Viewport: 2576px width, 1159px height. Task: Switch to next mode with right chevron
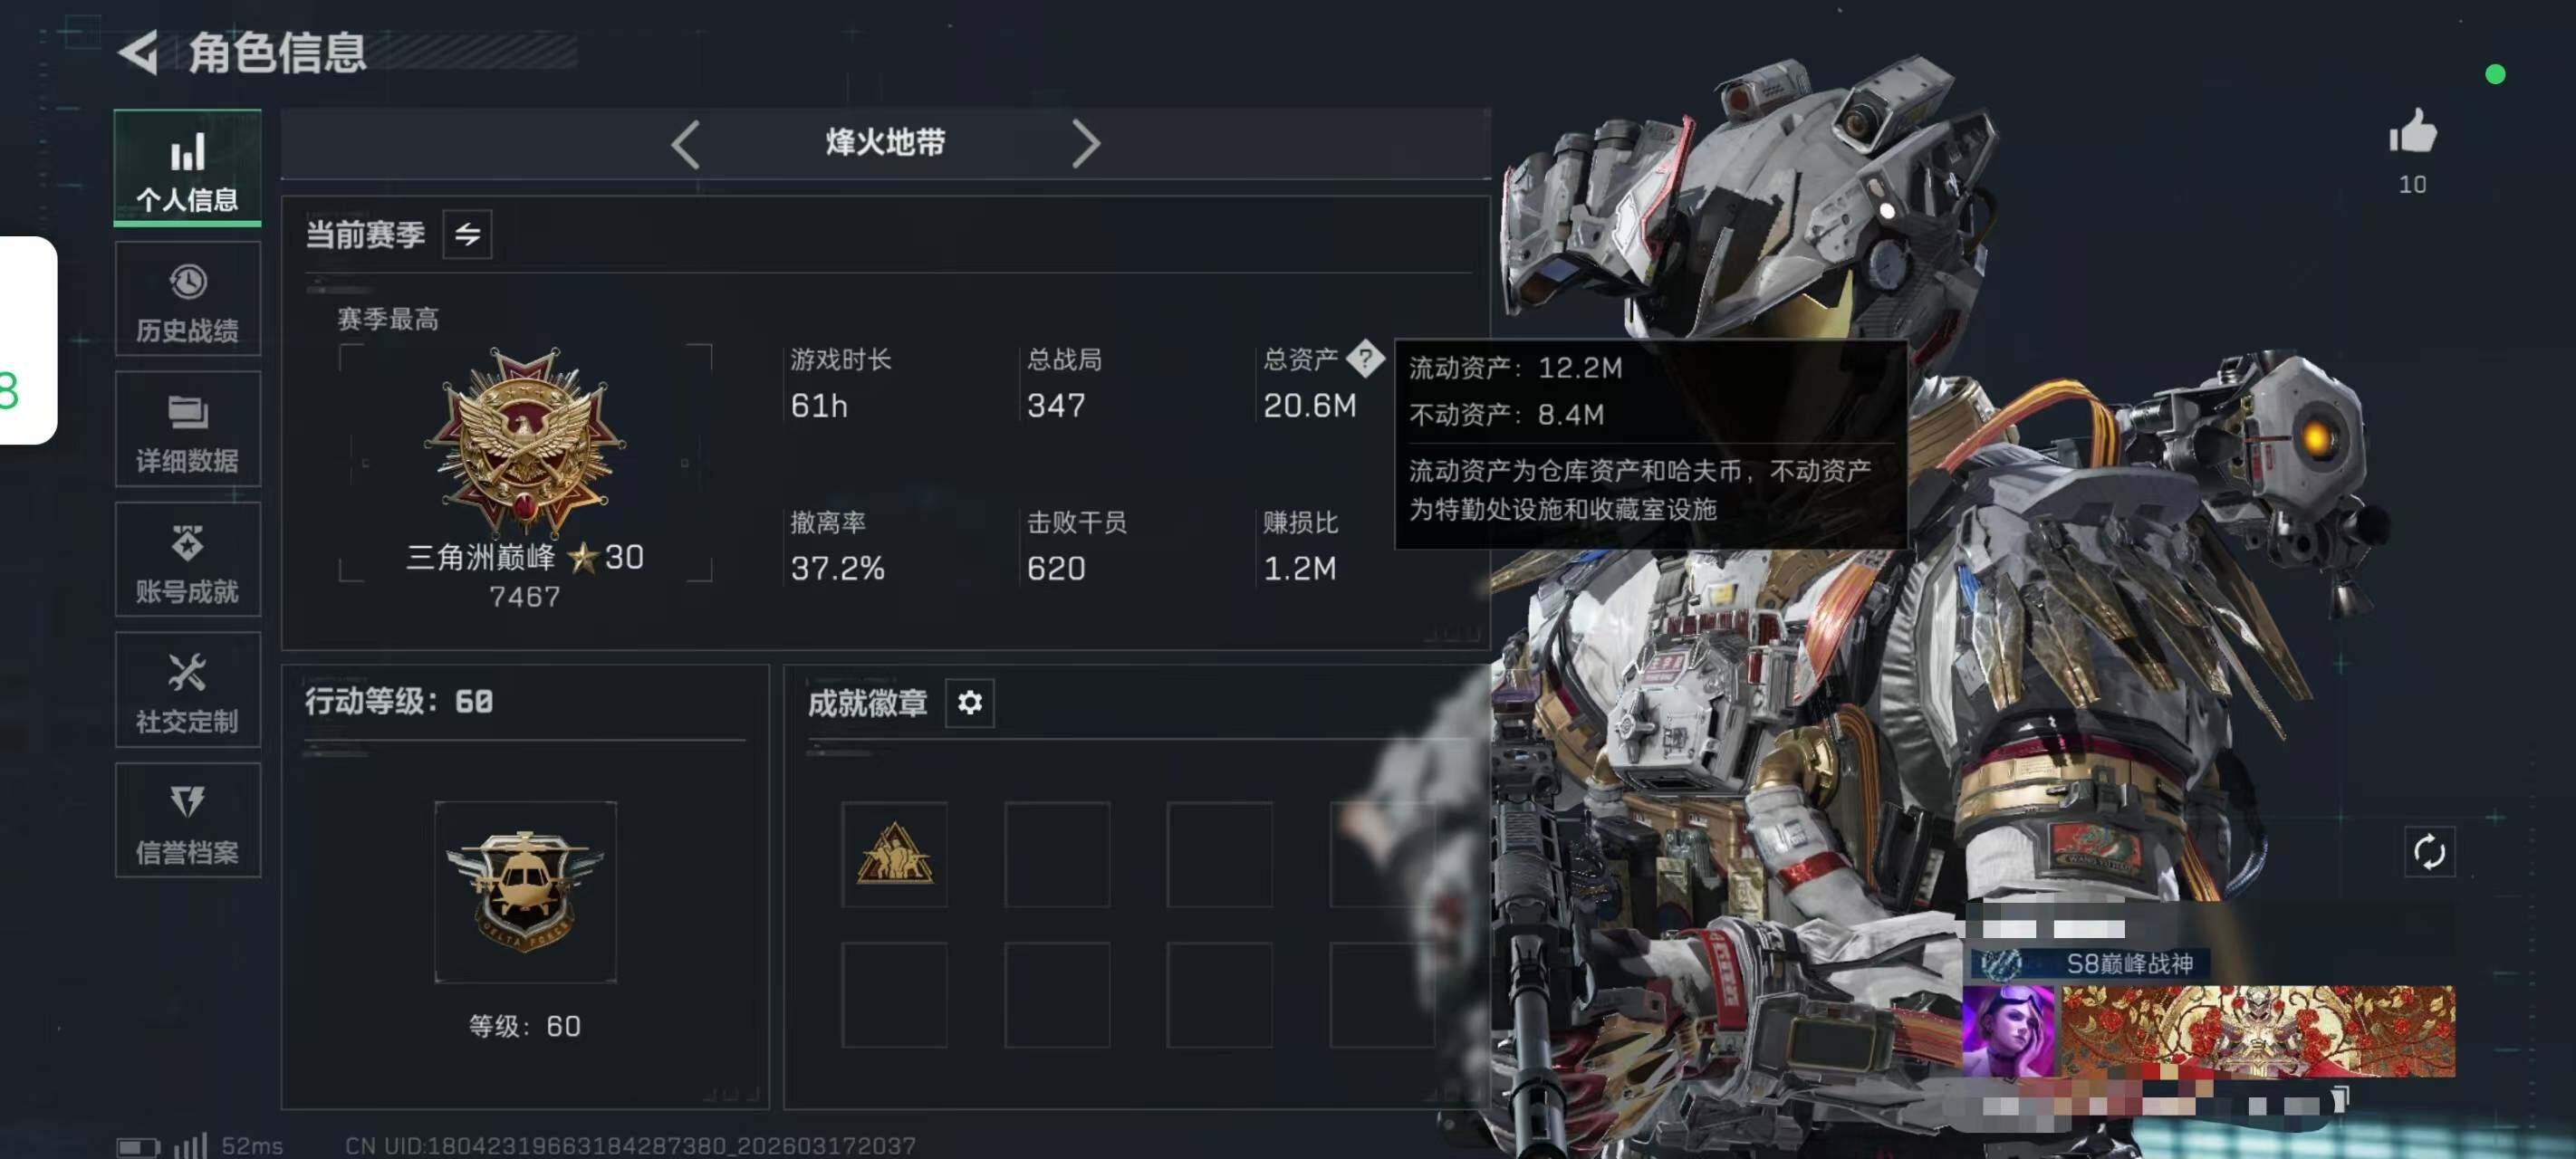click(1086, 144)
